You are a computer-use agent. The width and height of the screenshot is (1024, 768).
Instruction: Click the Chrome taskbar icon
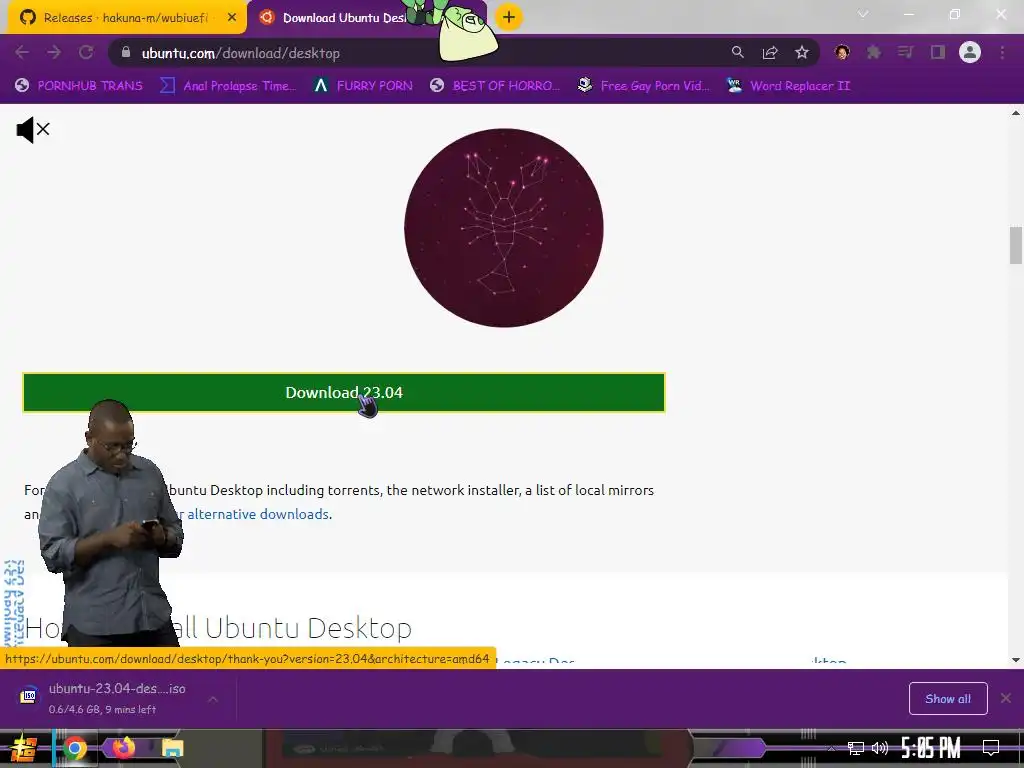(75, 748)
